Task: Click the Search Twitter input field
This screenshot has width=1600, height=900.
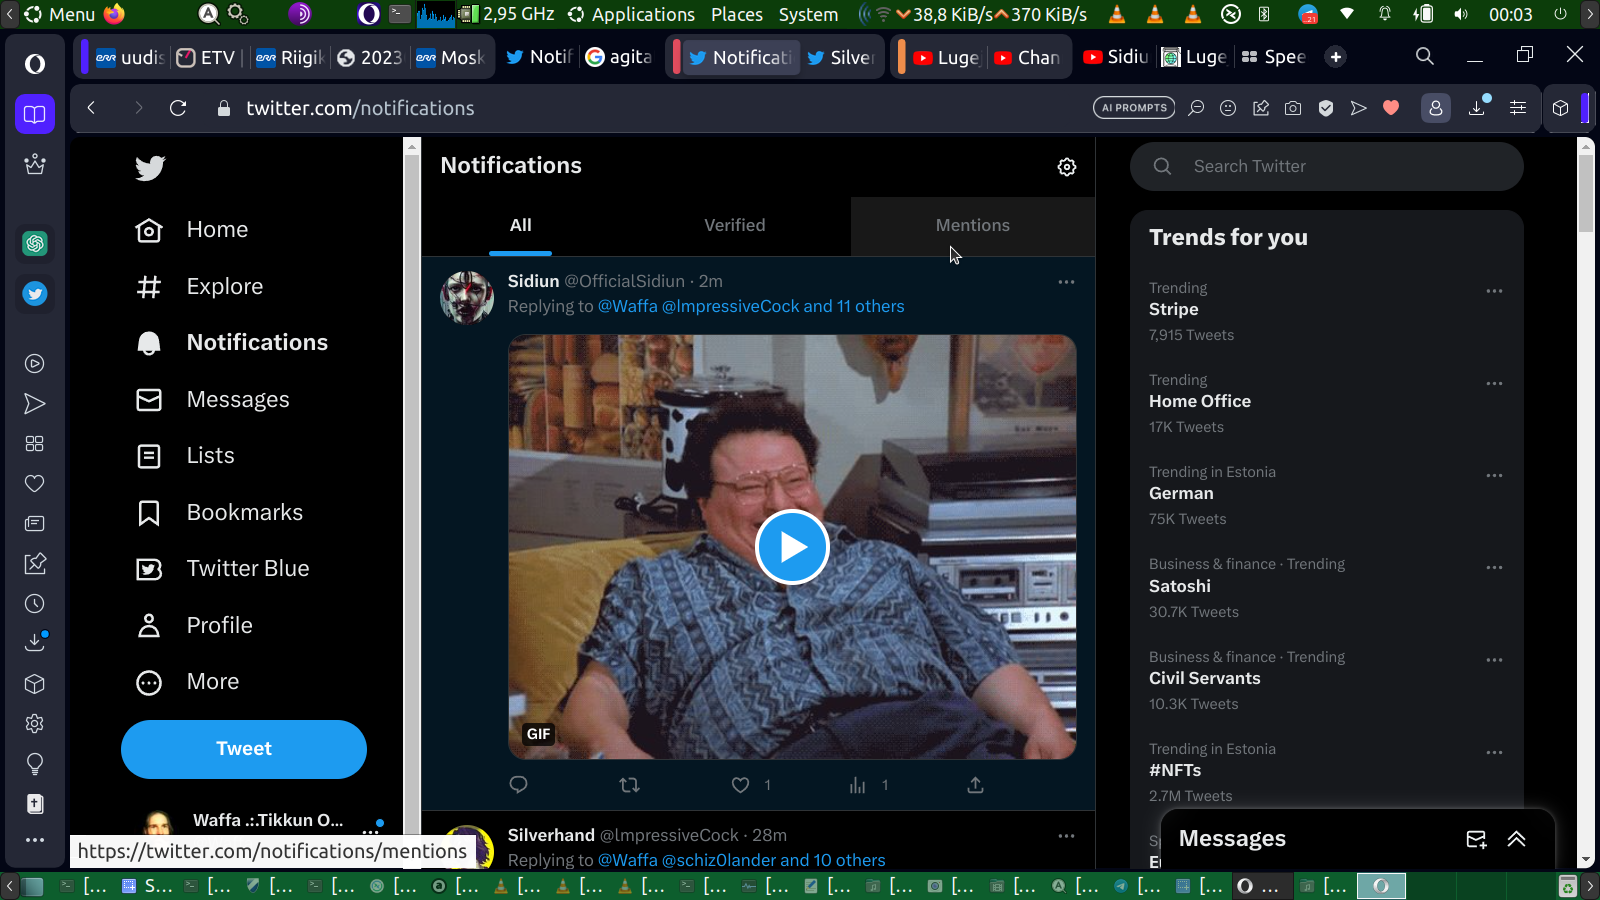Action: tap(1340, 167)
